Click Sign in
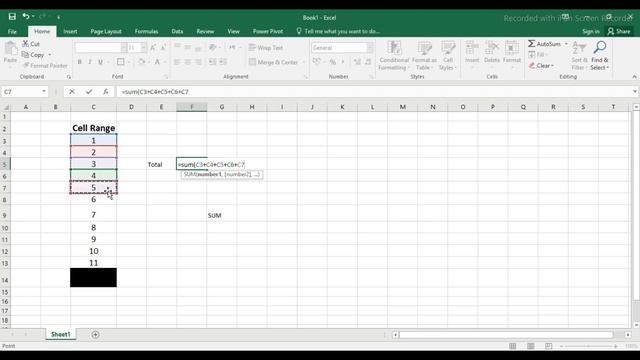Viewport: 640px width, 360px height. pyautogui.click(x=591, y=31)
